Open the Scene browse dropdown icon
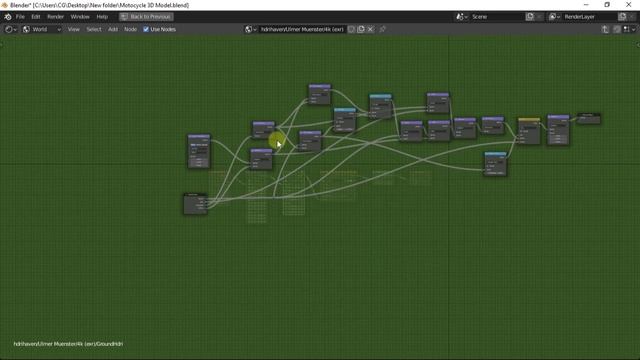The height and width of the screenshot is (360, 640). (462, 17)
